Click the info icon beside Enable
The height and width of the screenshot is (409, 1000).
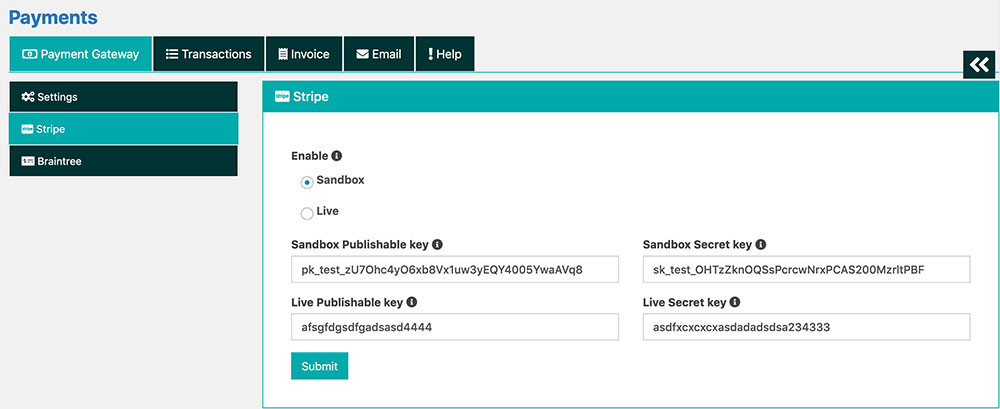[x=337, y=156]
